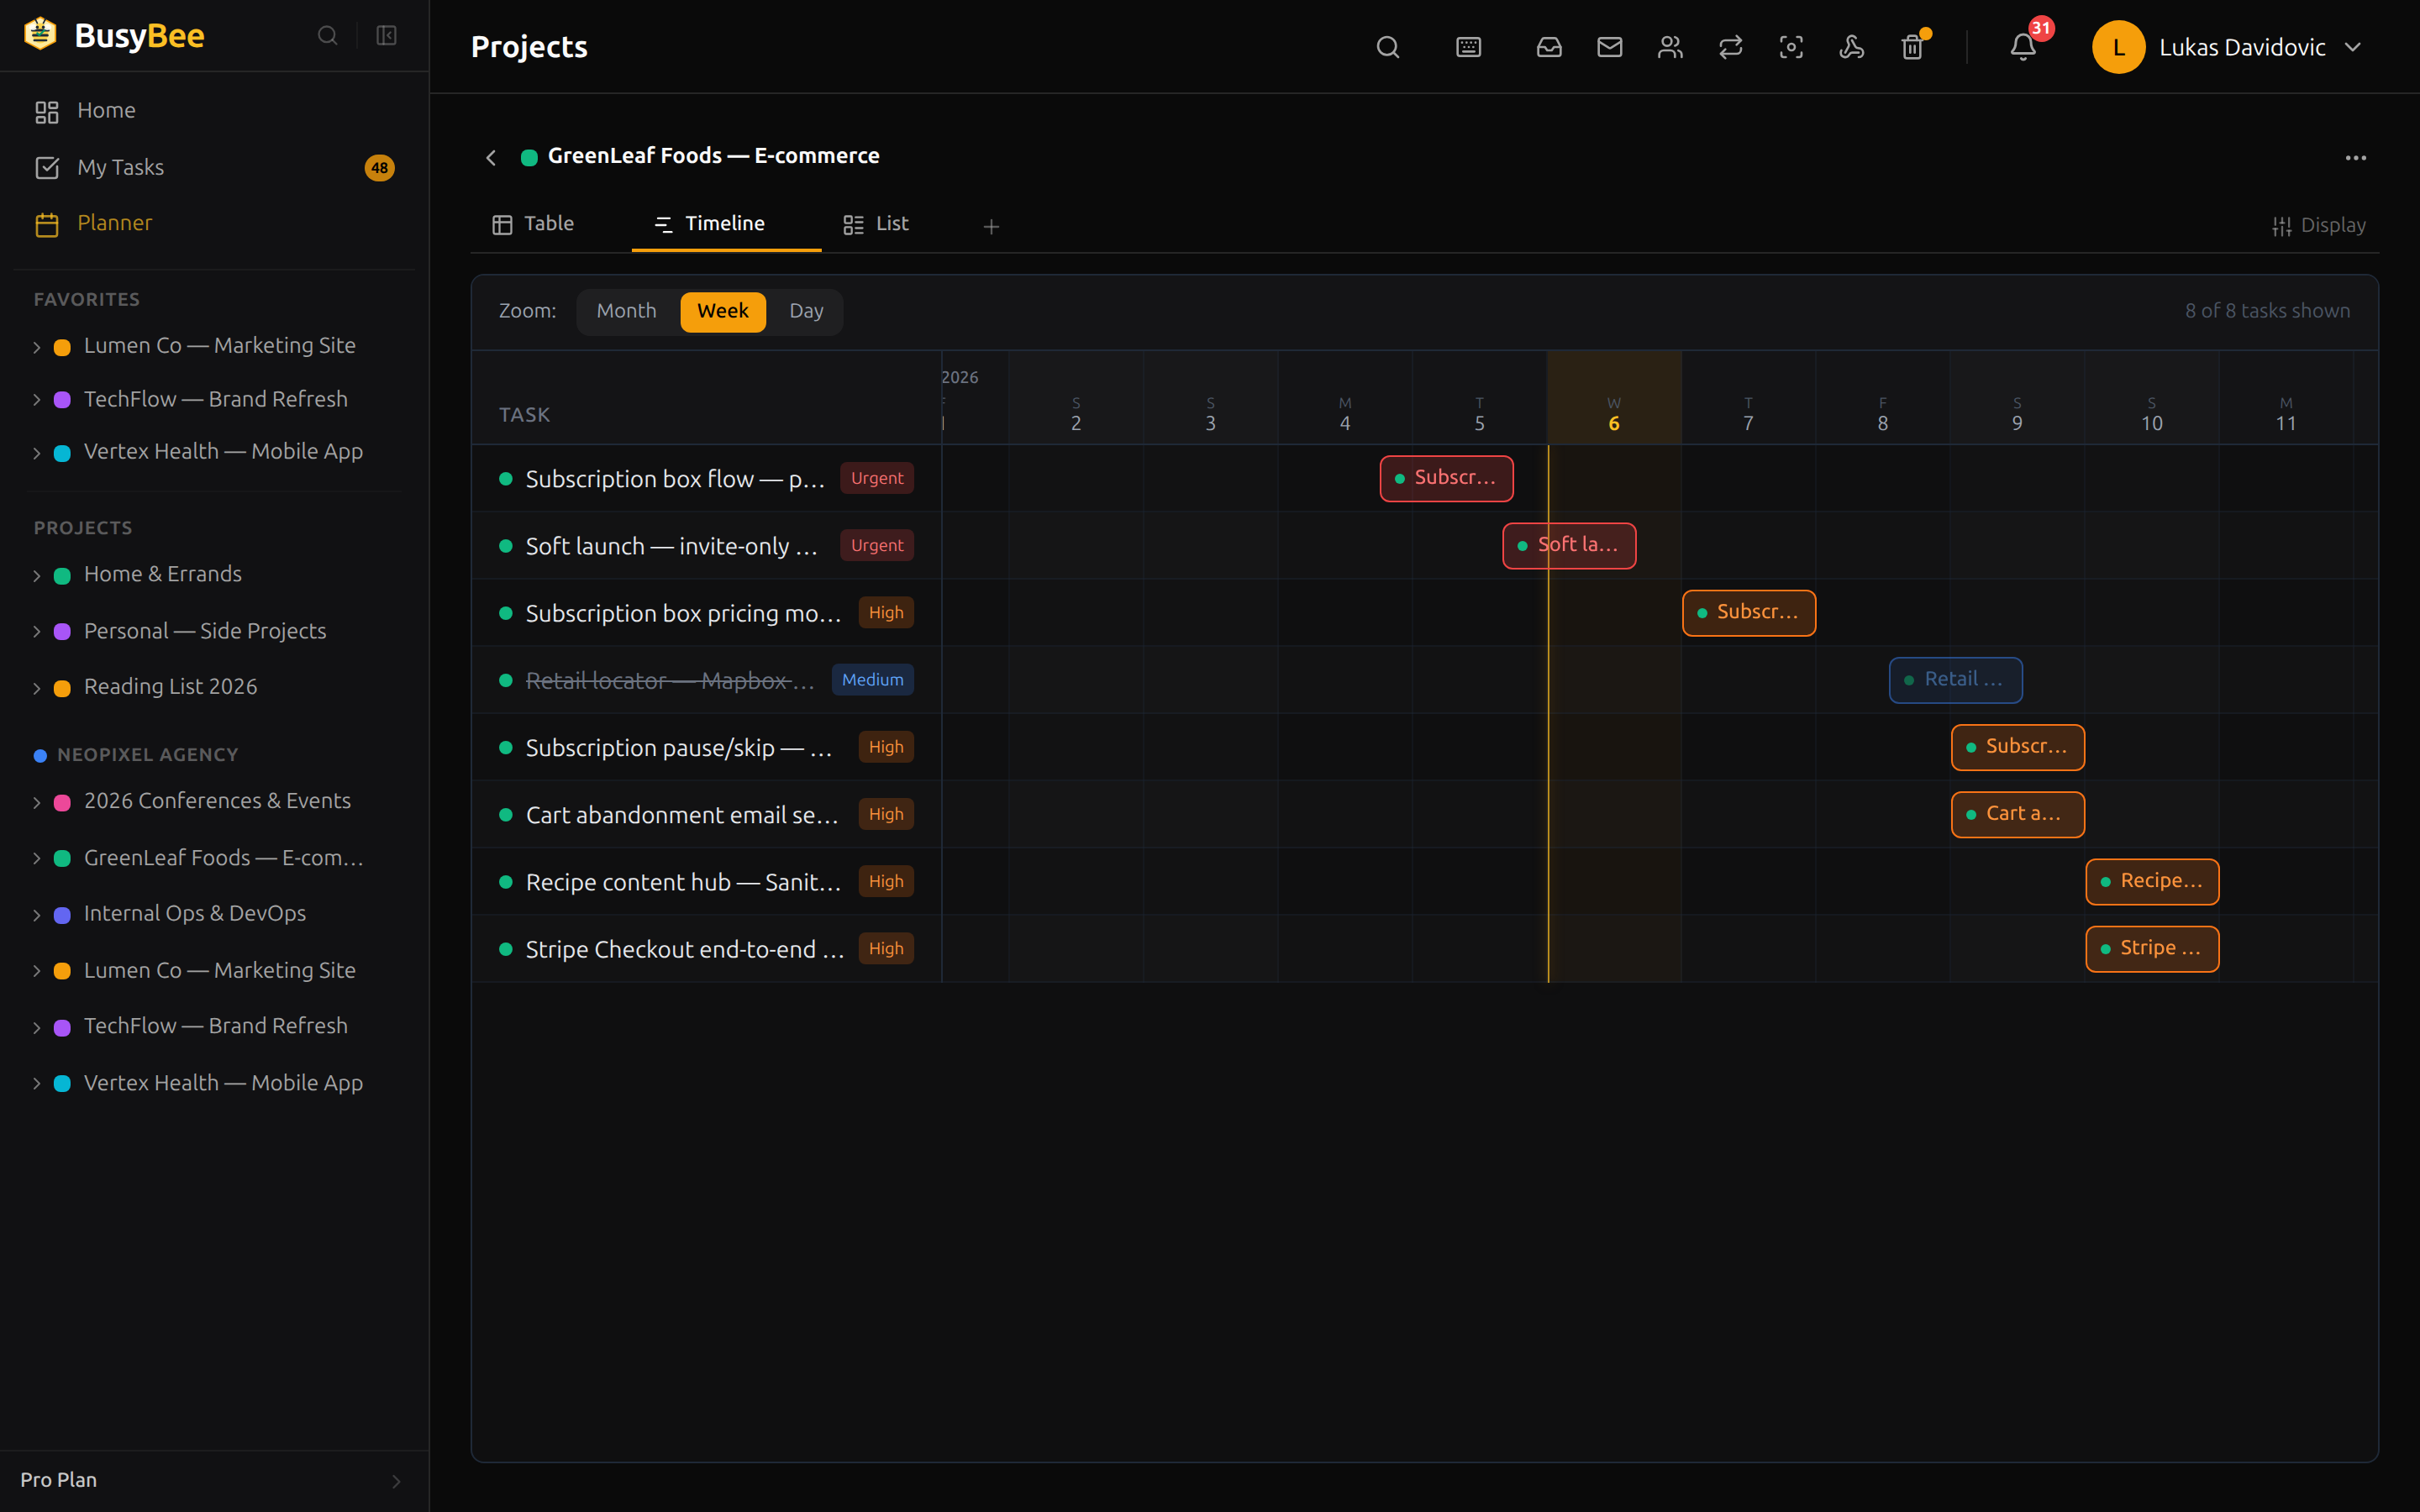Image resolution: width=2420 pixels, height=1512 pixels.
Task: Open My Tasks page
Action: (x=214, y=167)
